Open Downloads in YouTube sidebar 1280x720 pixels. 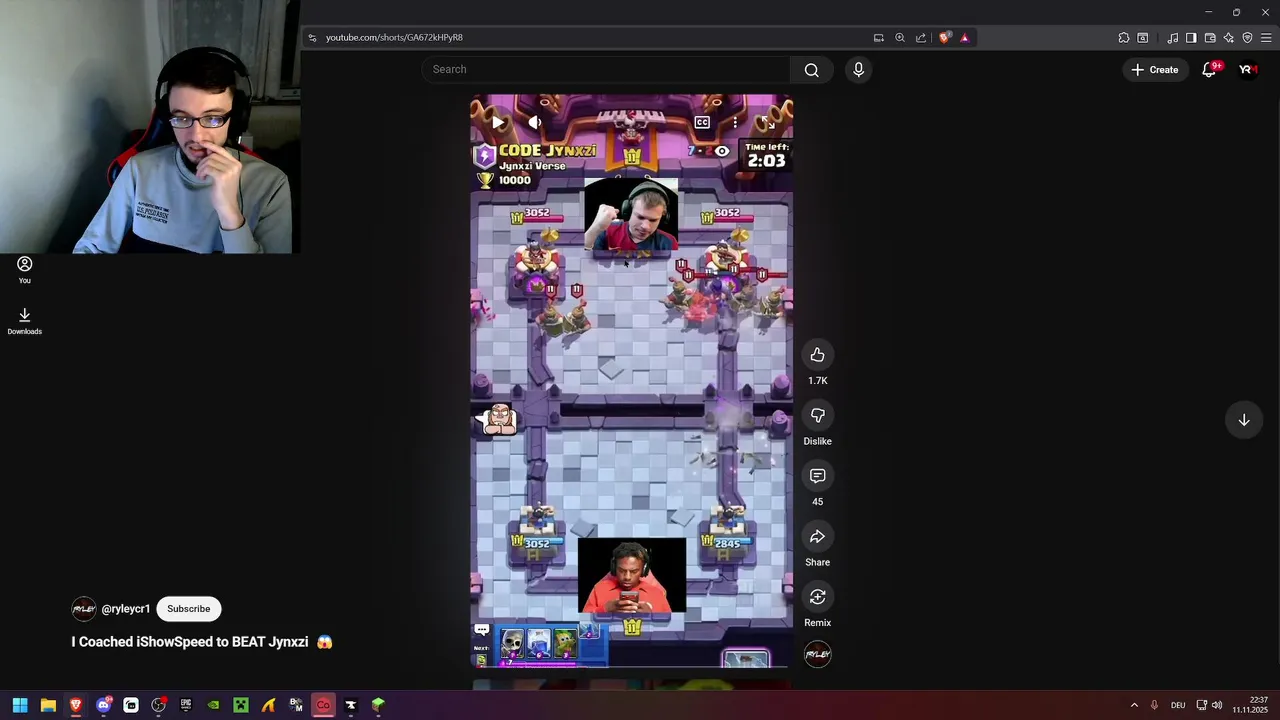pos(25,321)
